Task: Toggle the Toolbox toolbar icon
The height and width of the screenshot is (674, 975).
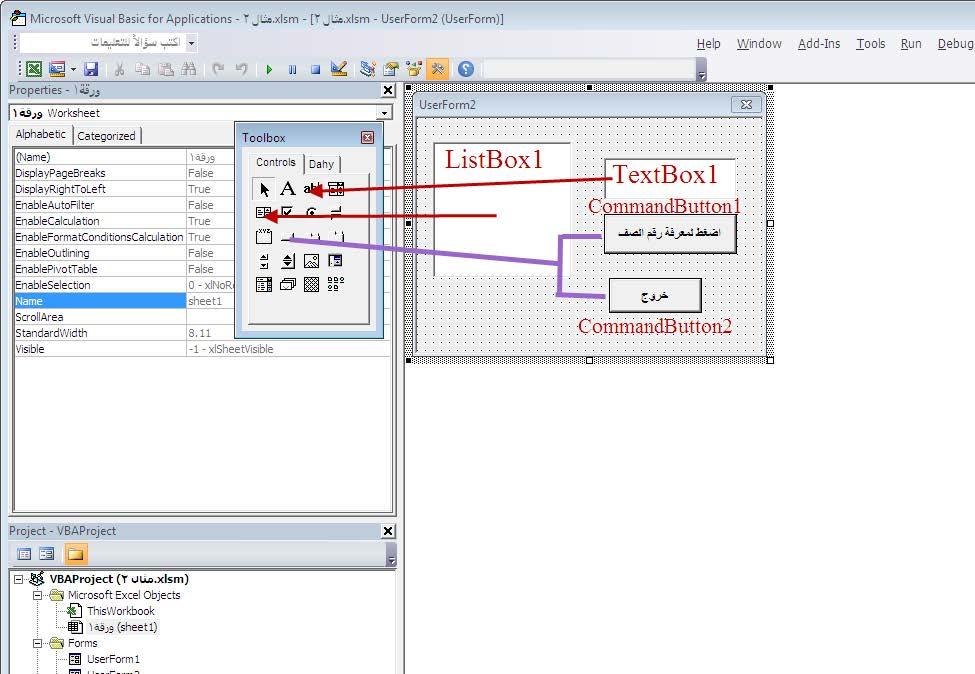Action: [x=438, y=69]
